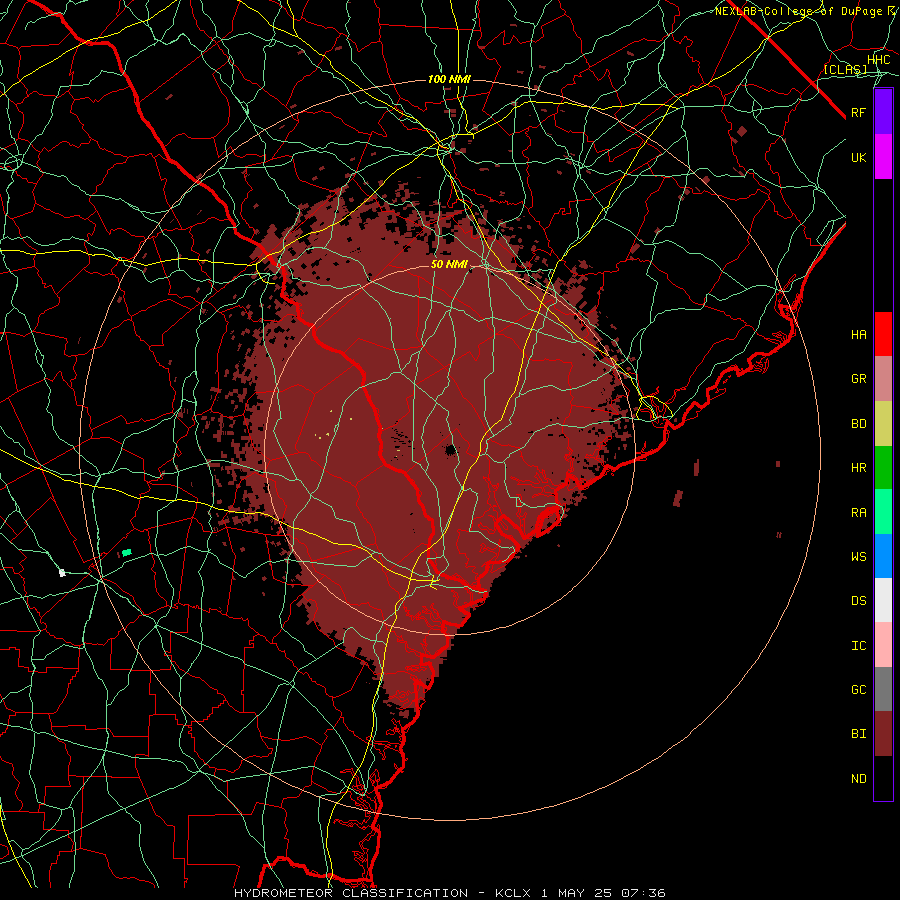Click the 07:36 timestamp
Screen dimensions: 900x900
point(644,893)
